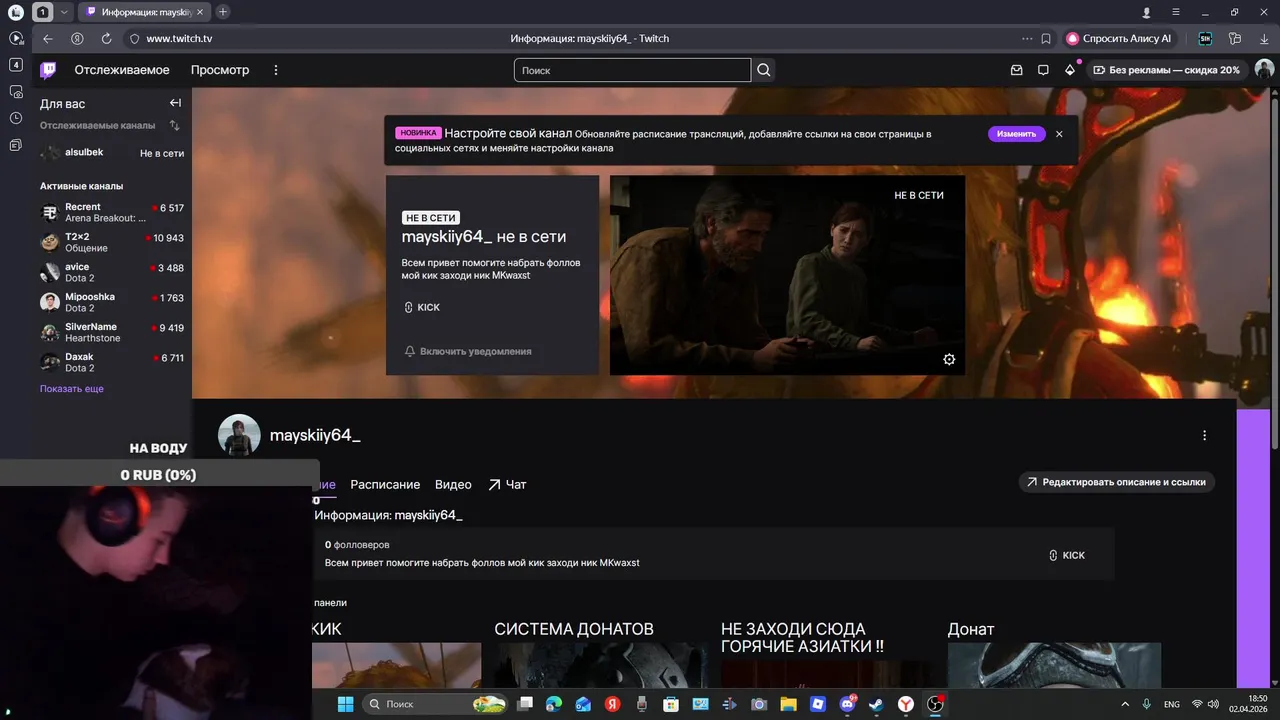Switch to the Видео tab
1280x720 pixels.
click(453, 484)
